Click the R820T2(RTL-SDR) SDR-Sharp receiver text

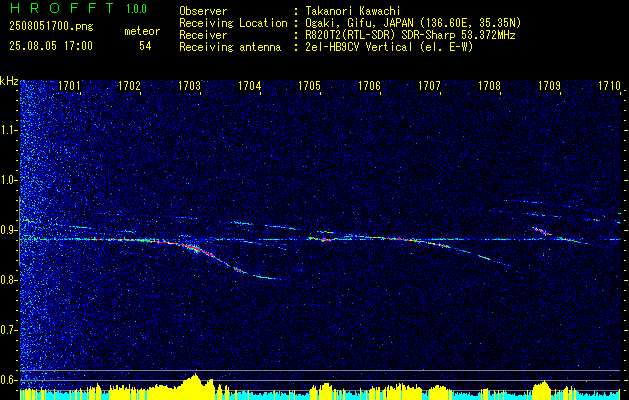click(410, 35)
